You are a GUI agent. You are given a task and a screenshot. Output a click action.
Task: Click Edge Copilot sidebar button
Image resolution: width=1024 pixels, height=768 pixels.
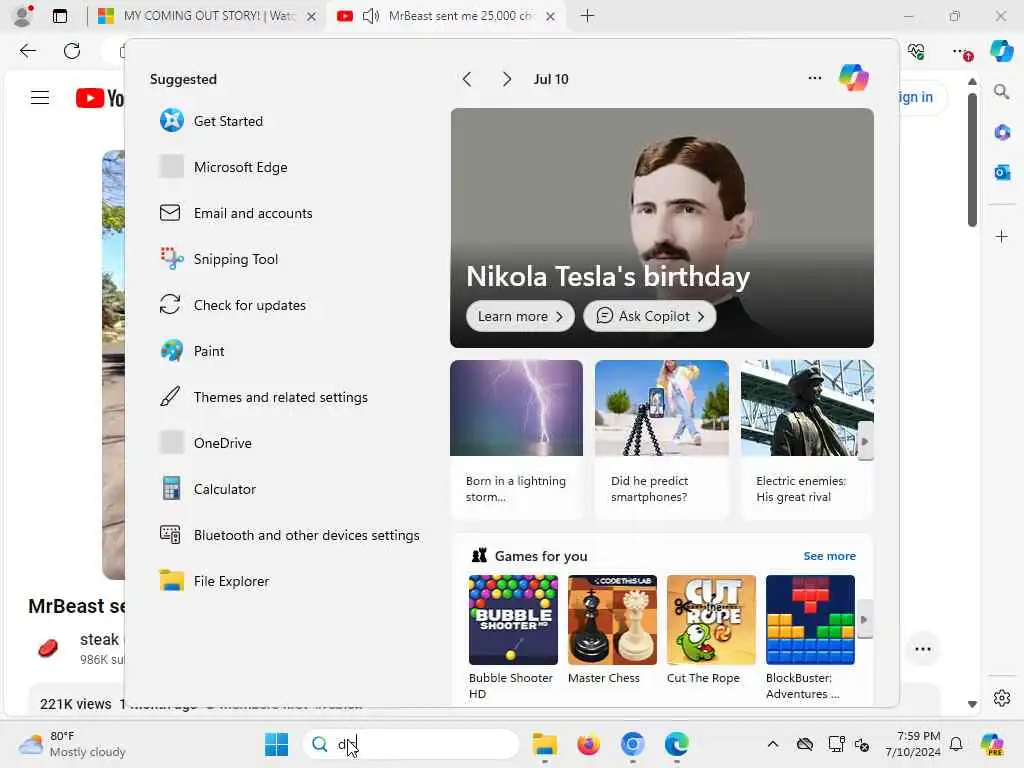tap(1002, 51)
